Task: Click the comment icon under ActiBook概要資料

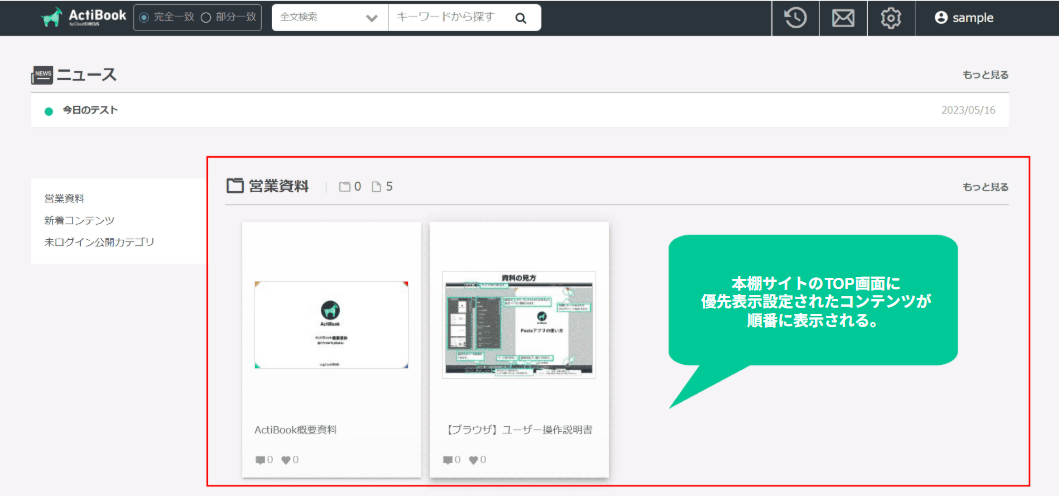Action: click(x=260, y=460)
